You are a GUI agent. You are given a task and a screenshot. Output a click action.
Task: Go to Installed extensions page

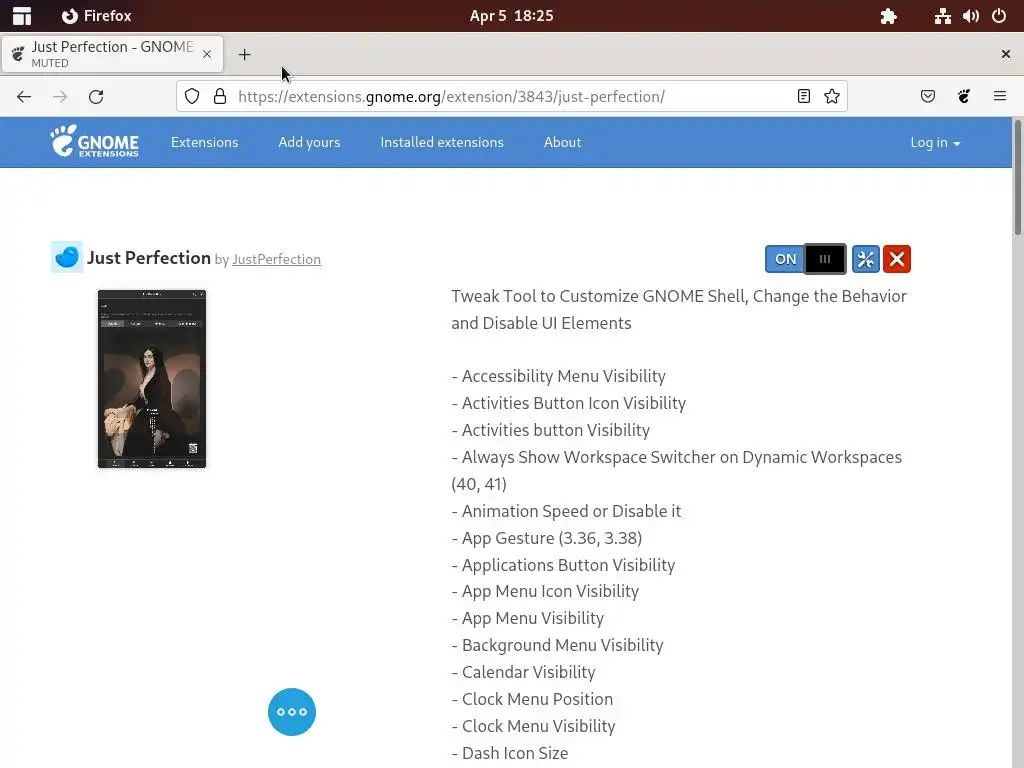442,142
